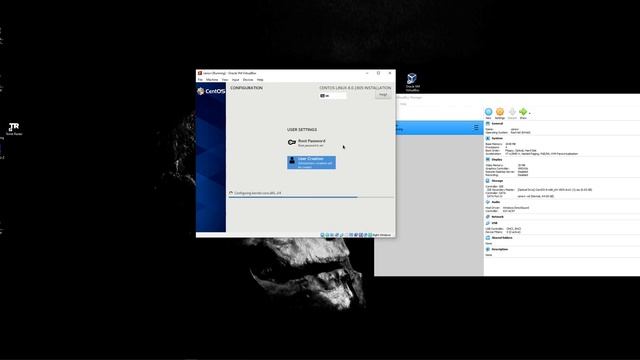The height and width of the screenshot is (360, 640).
Task: Open the View menu in VM window
Action: pyautogui.click(x=224, y=80)
